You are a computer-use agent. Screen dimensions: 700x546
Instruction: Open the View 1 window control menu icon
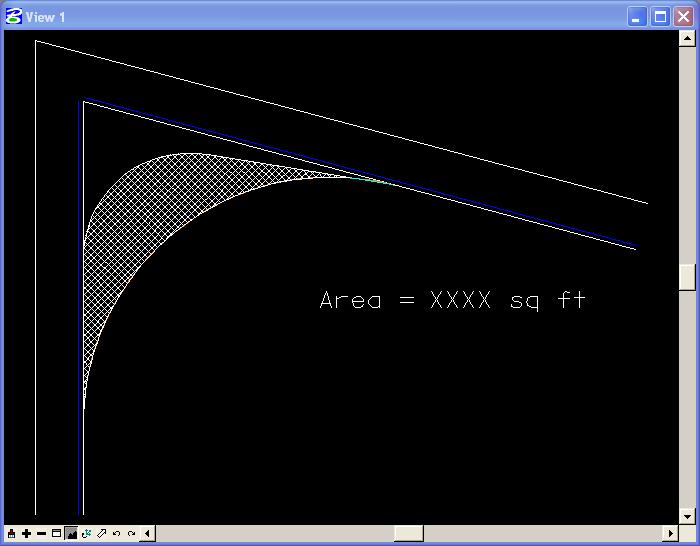(13, 17)
